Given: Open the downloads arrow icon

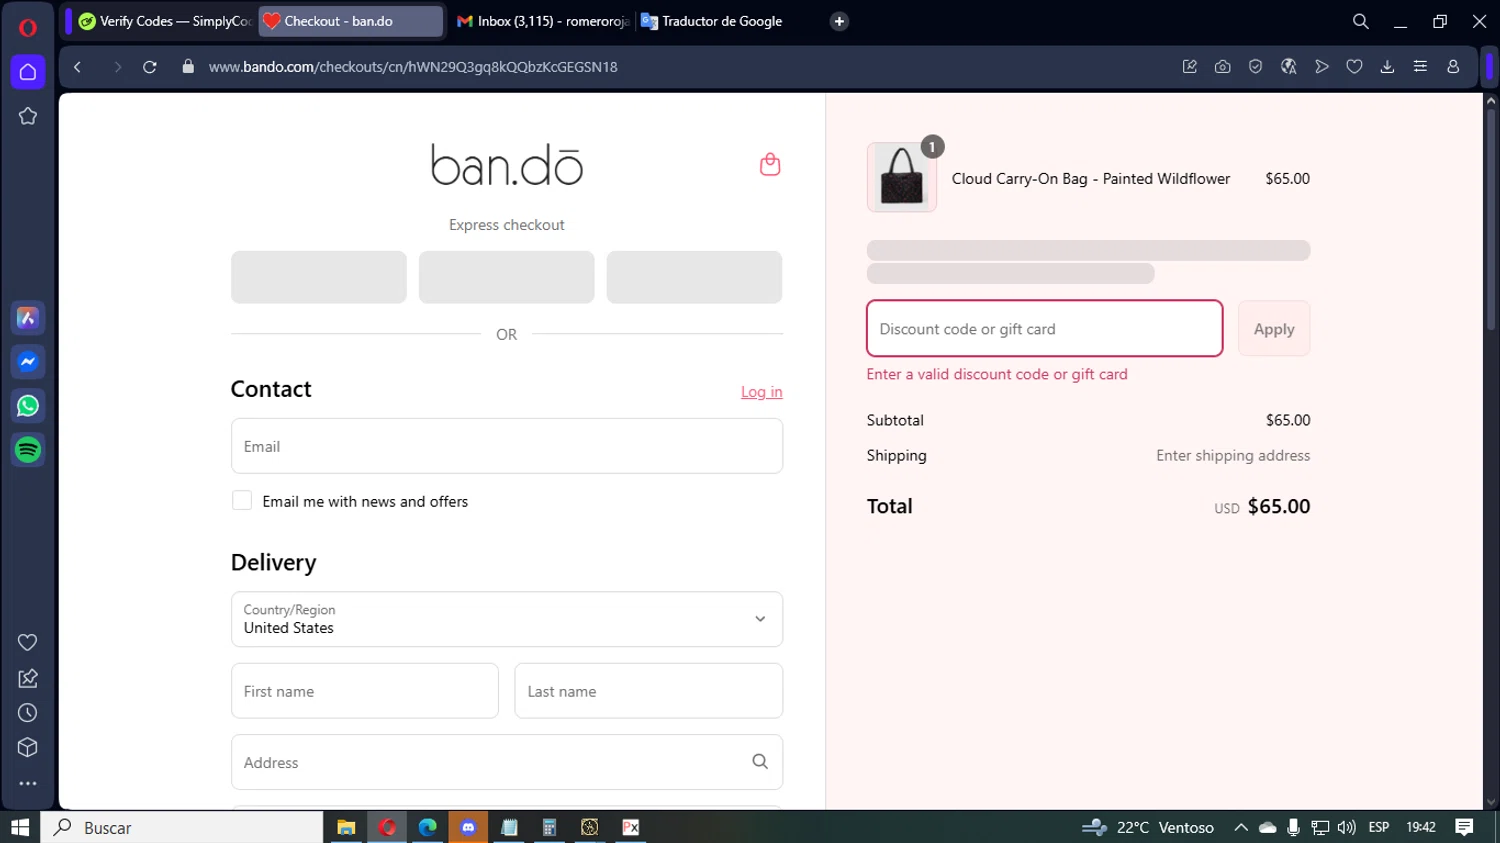Looking at the screenshot, I should [x=1387, y=67].
